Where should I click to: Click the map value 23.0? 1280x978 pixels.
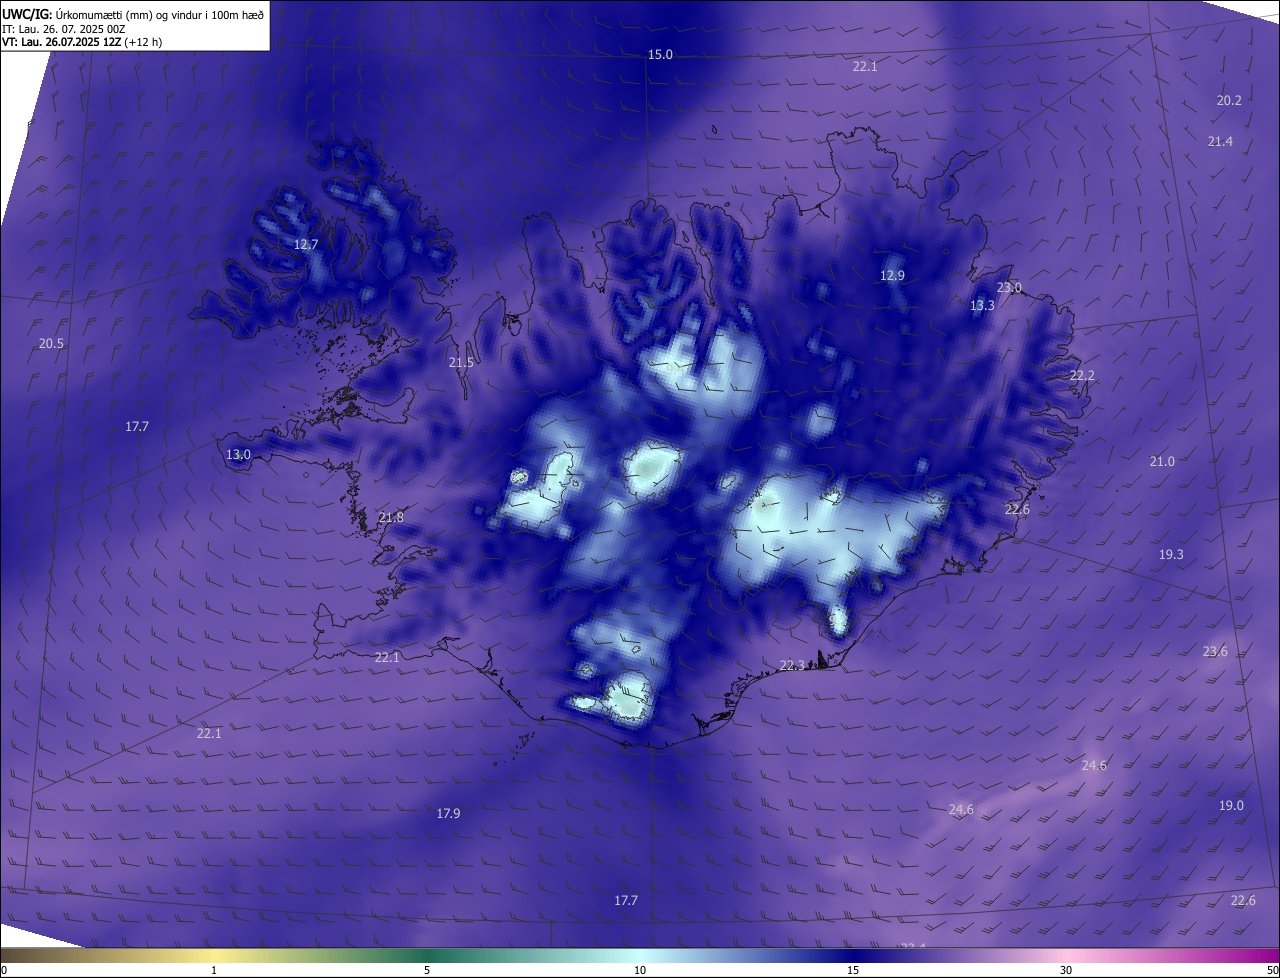(1009, 288)
